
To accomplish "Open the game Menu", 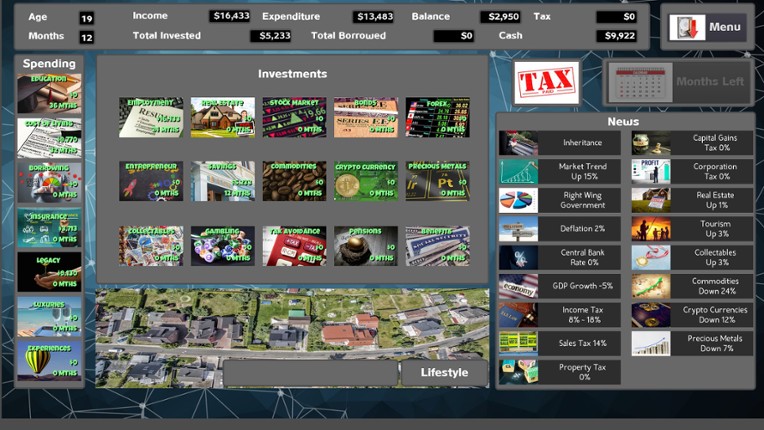I will click(707, 27).
